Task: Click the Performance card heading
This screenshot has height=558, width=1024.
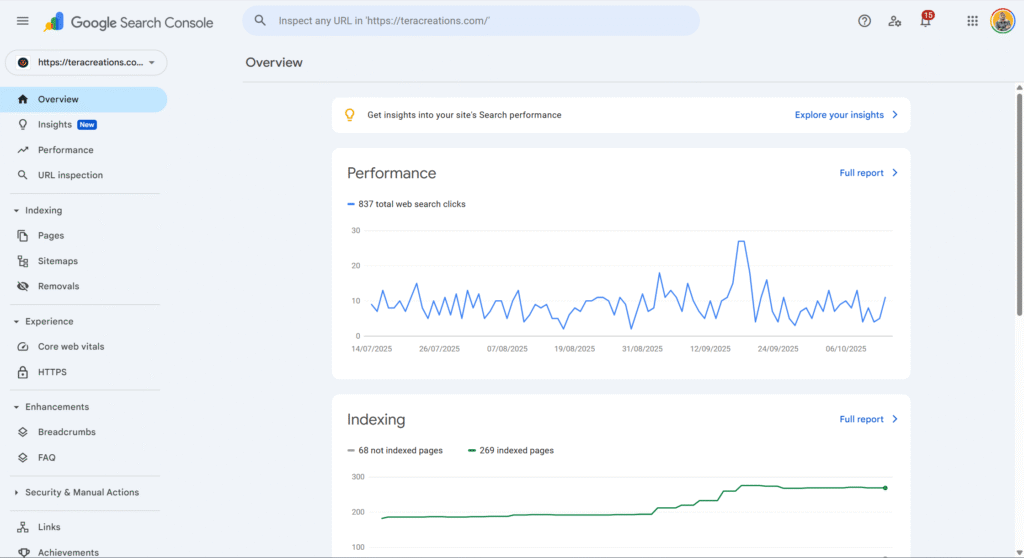Action: 391,173
